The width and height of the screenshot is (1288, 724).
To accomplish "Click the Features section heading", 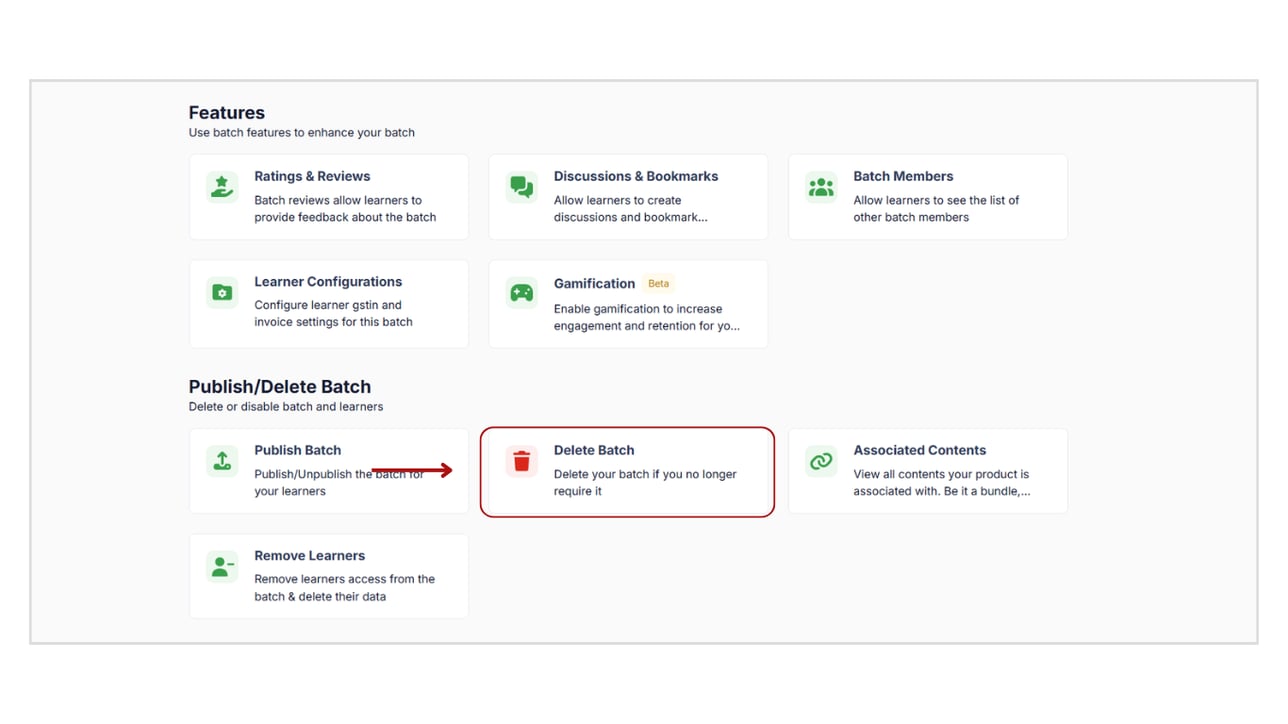I will click(227, 113).
